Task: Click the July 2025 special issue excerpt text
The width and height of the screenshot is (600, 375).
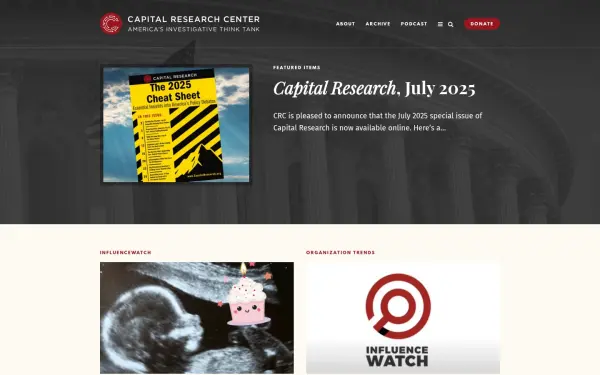Action: pyautogui.click(x=377, y=122)
